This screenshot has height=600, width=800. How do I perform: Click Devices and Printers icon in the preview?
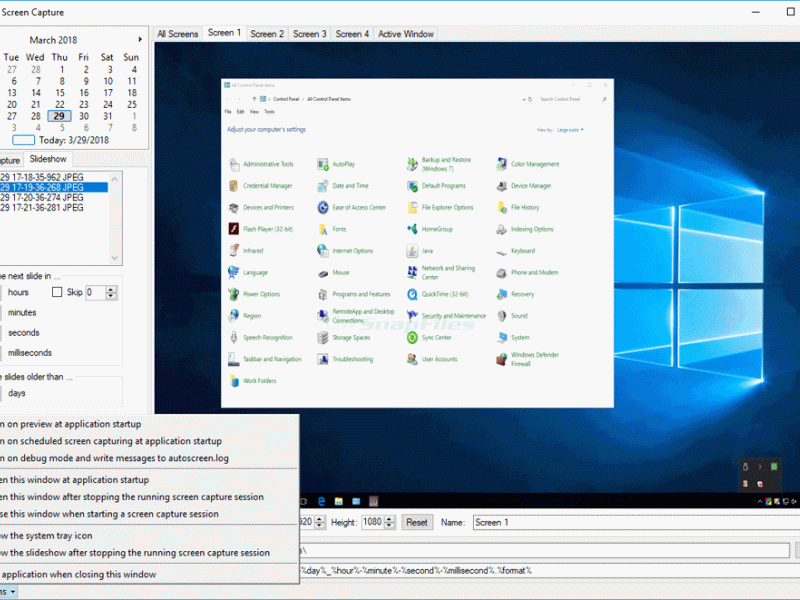tap(234, 208)
